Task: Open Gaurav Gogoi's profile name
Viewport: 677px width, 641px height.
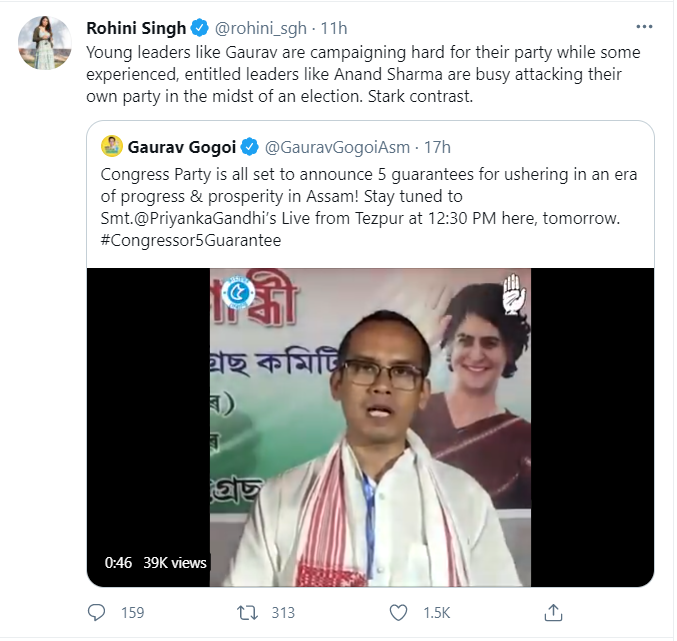Action: tap(182, 147)
